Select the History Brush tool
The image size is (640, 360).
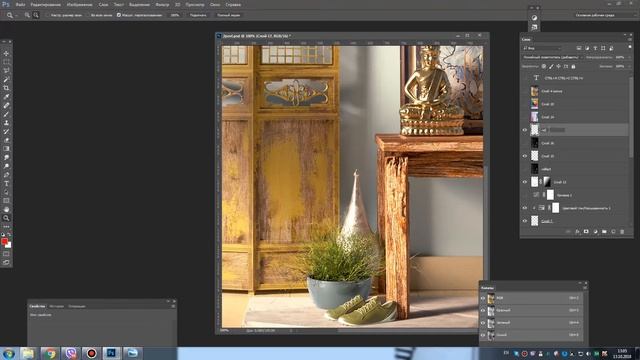(6, 131)
